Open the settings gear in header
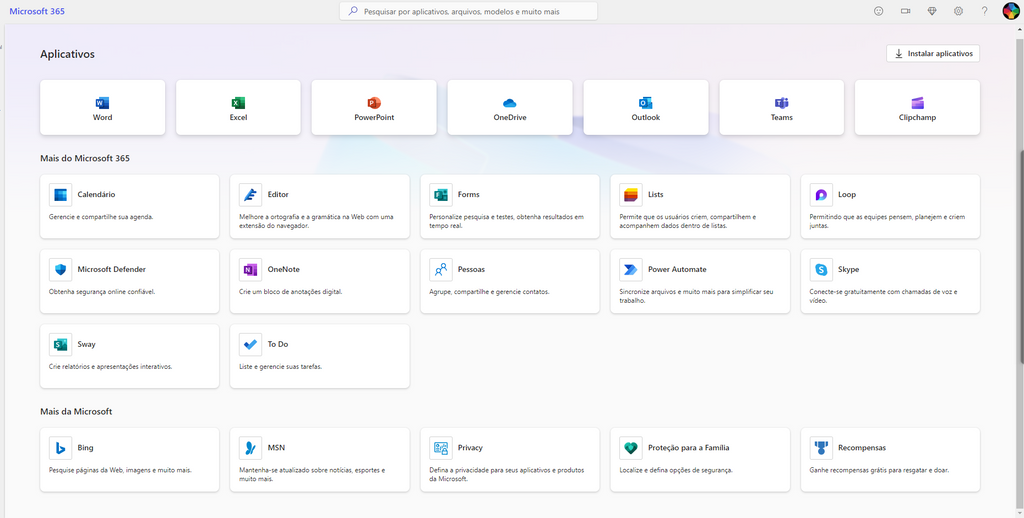Viewport: 1024px width, 518px height. coord(958,11)
